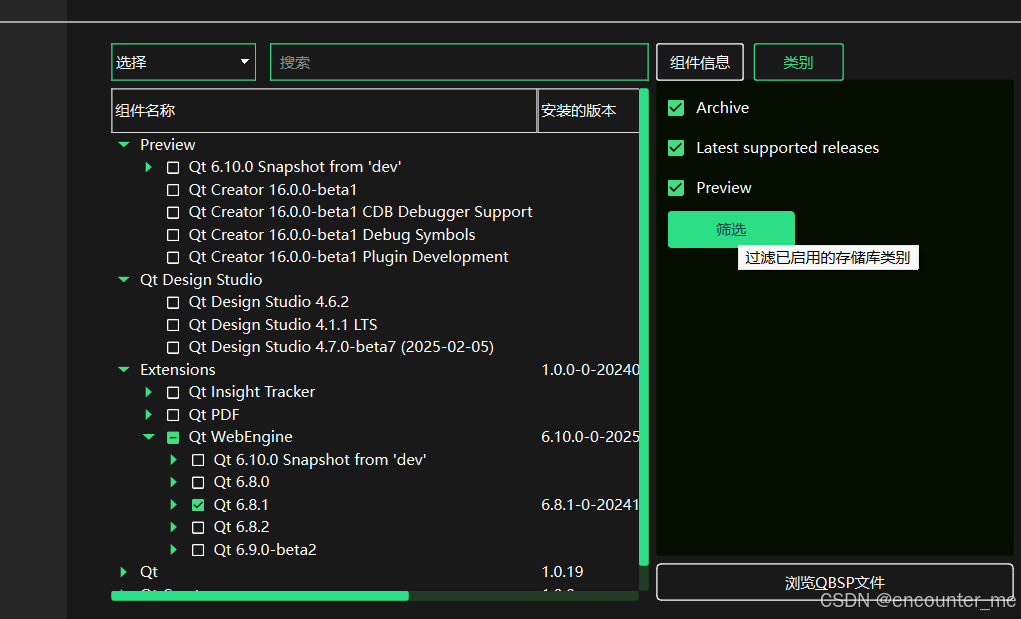Uncheck Latest supported releases checkbox
This screenshot has width=1021, height=619.
(676, 148)
